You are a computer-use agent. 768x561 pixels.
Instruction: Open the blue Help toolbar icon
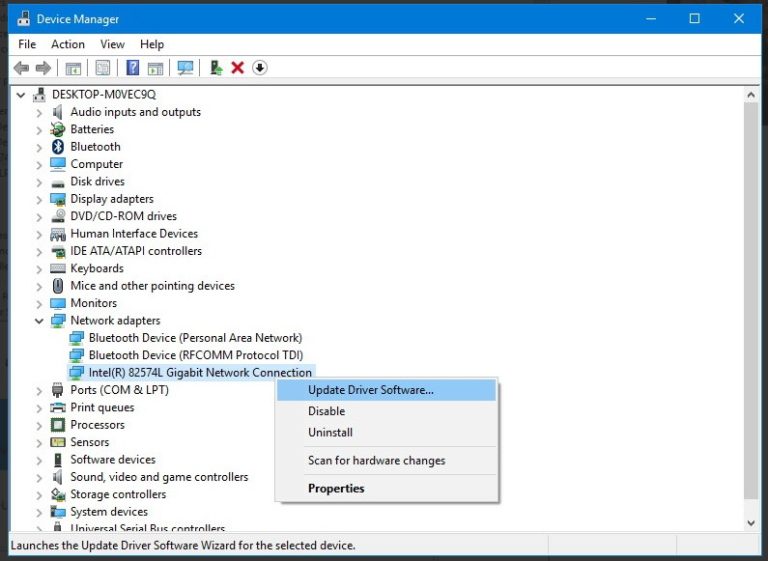click(132, 68)
